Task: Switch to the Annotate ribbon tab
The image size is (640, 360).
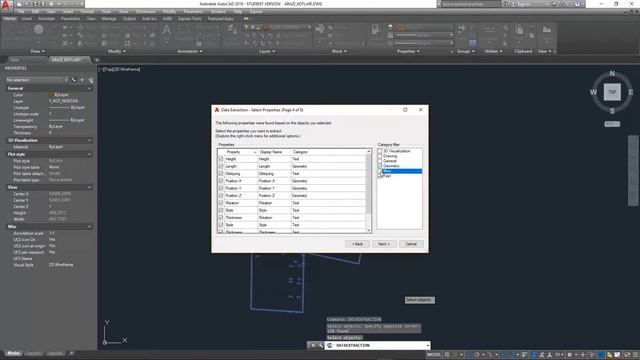Action: point(46,18)
